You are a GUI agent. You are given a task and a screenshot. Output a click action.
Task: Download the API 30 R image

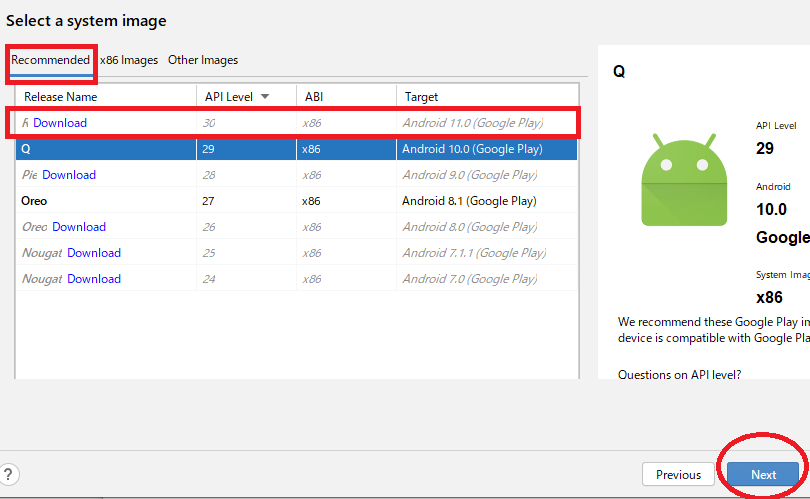(60, 123)
